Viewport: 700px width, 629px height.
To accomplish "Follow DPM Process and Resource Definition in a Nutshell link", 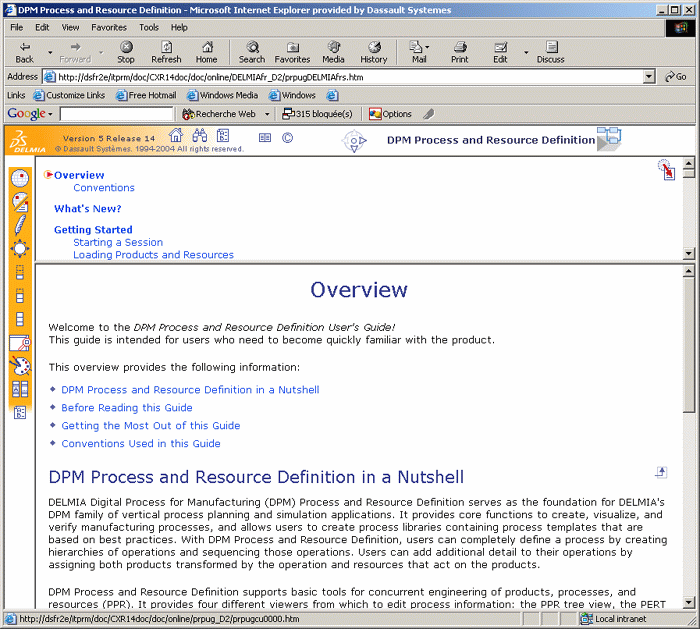I will (190, 390).
